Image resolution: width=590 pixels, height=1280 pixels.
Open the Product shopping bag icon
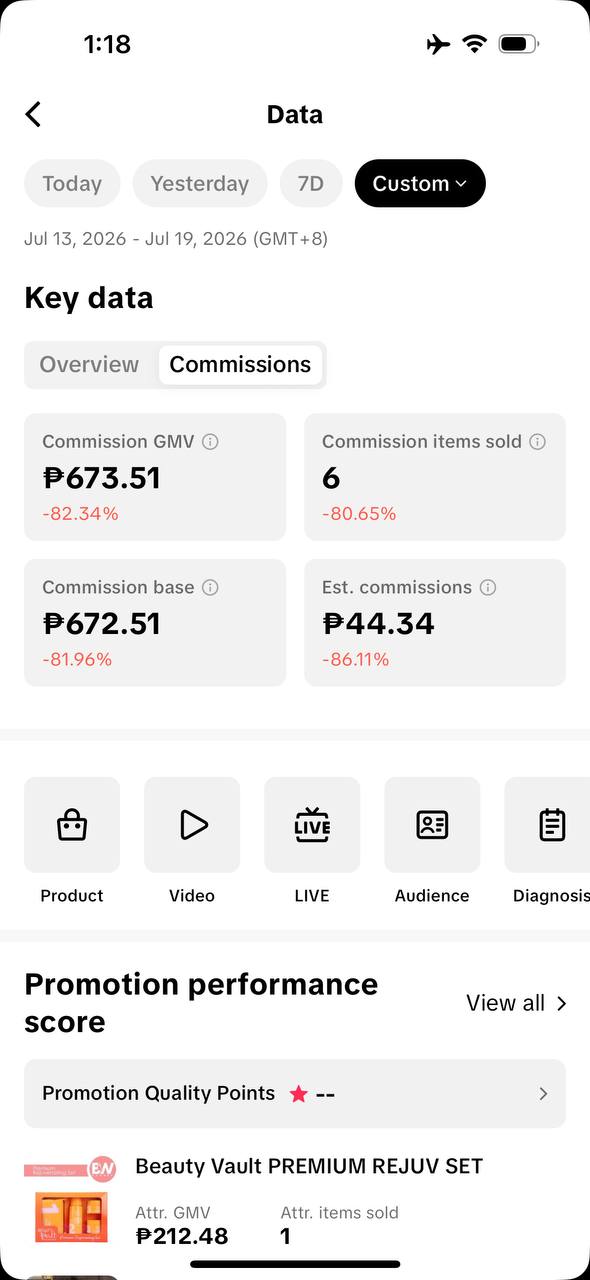72,825
